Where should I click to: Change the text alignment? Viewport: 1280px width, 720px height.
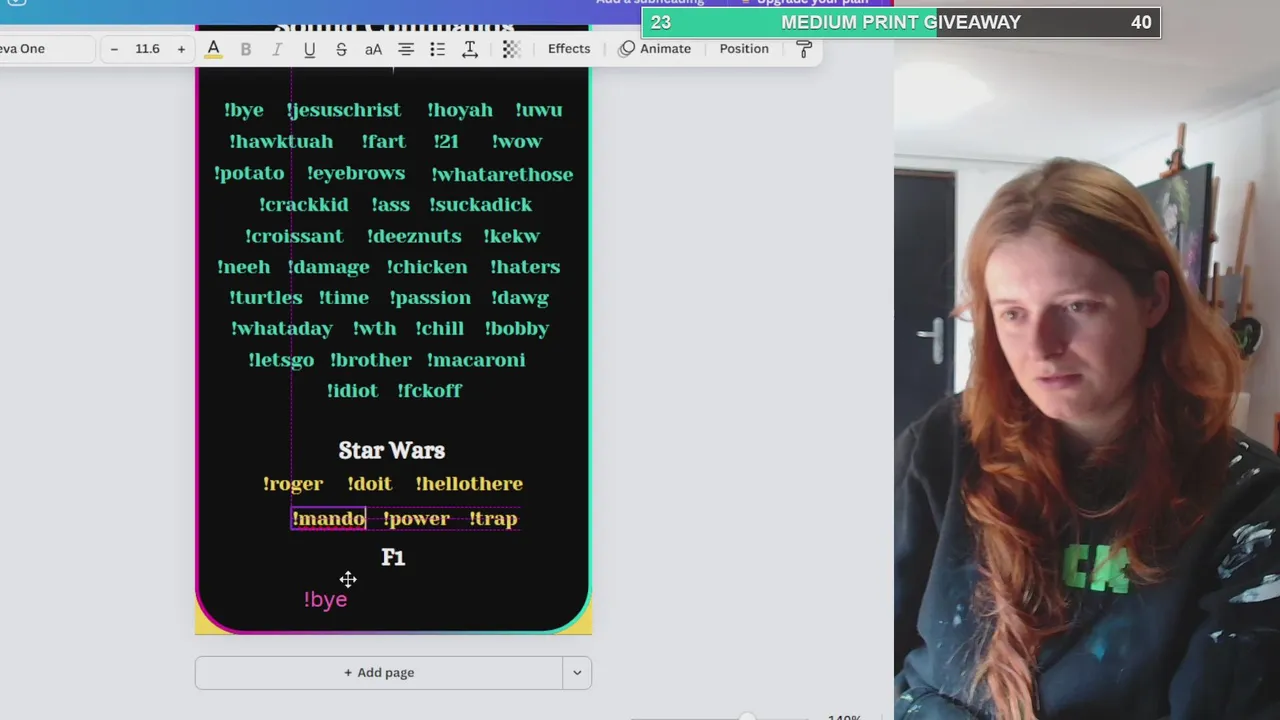405,49
